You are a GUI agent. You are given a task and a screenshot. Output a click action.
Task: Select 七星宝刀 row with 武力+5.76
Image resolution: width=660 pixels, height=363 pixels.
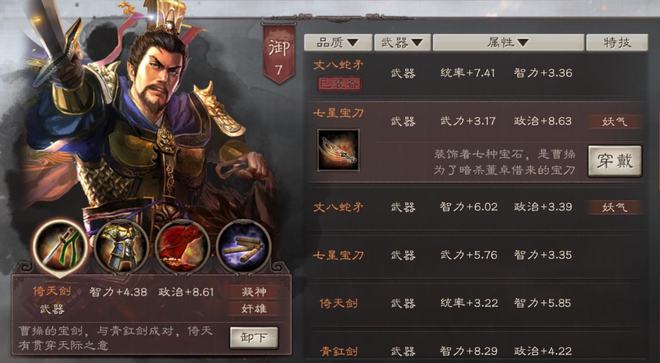coord(476,255)
